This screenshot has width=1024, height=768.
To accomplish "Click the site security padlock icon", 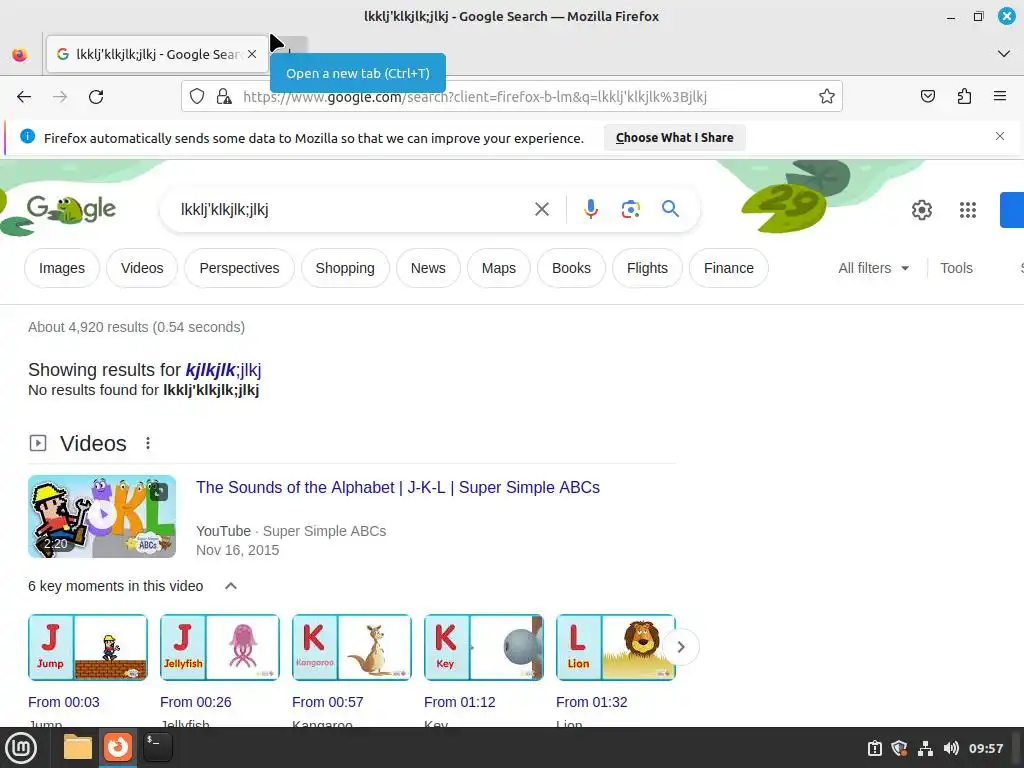I will [224, 97].
